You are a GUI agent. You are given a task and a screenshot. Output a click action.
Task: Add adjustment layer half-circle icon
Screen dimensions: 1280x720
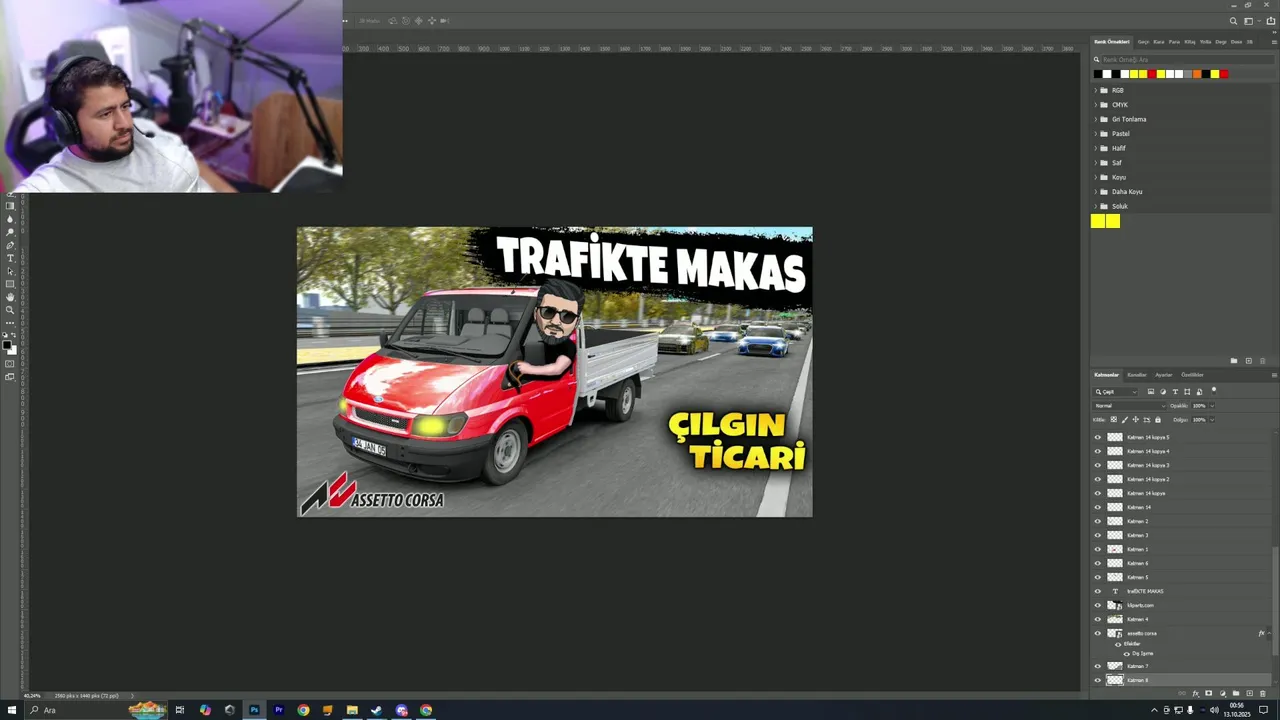(x=1223, y=693)
